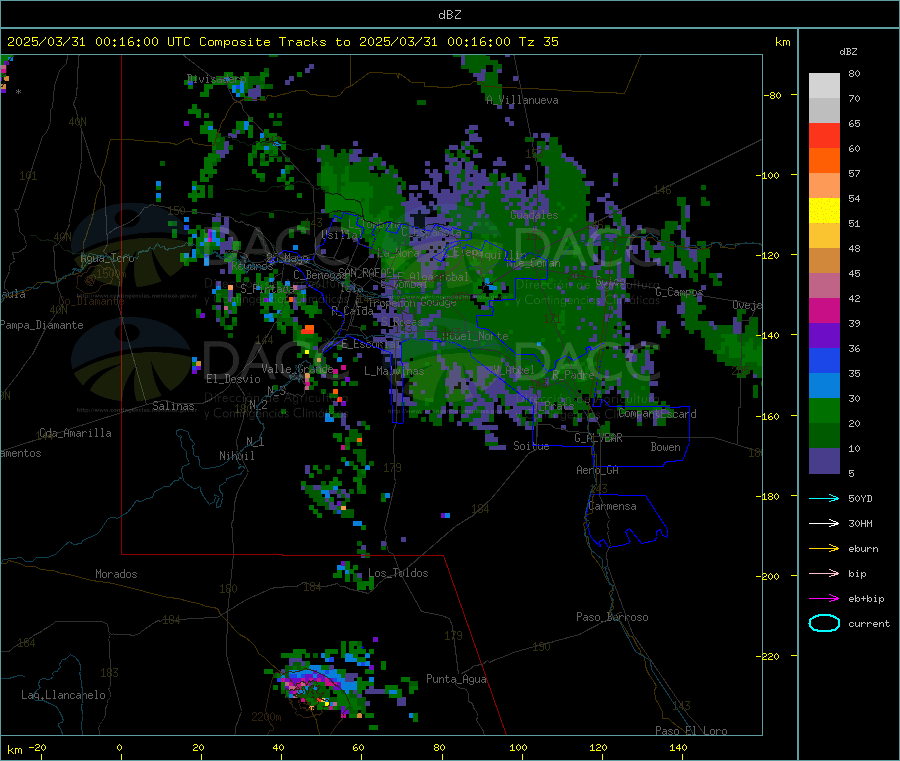Viewport: 900px width, 761px height.
Task: Click the 'Tz 35' text in header
Action: [538, 42]
